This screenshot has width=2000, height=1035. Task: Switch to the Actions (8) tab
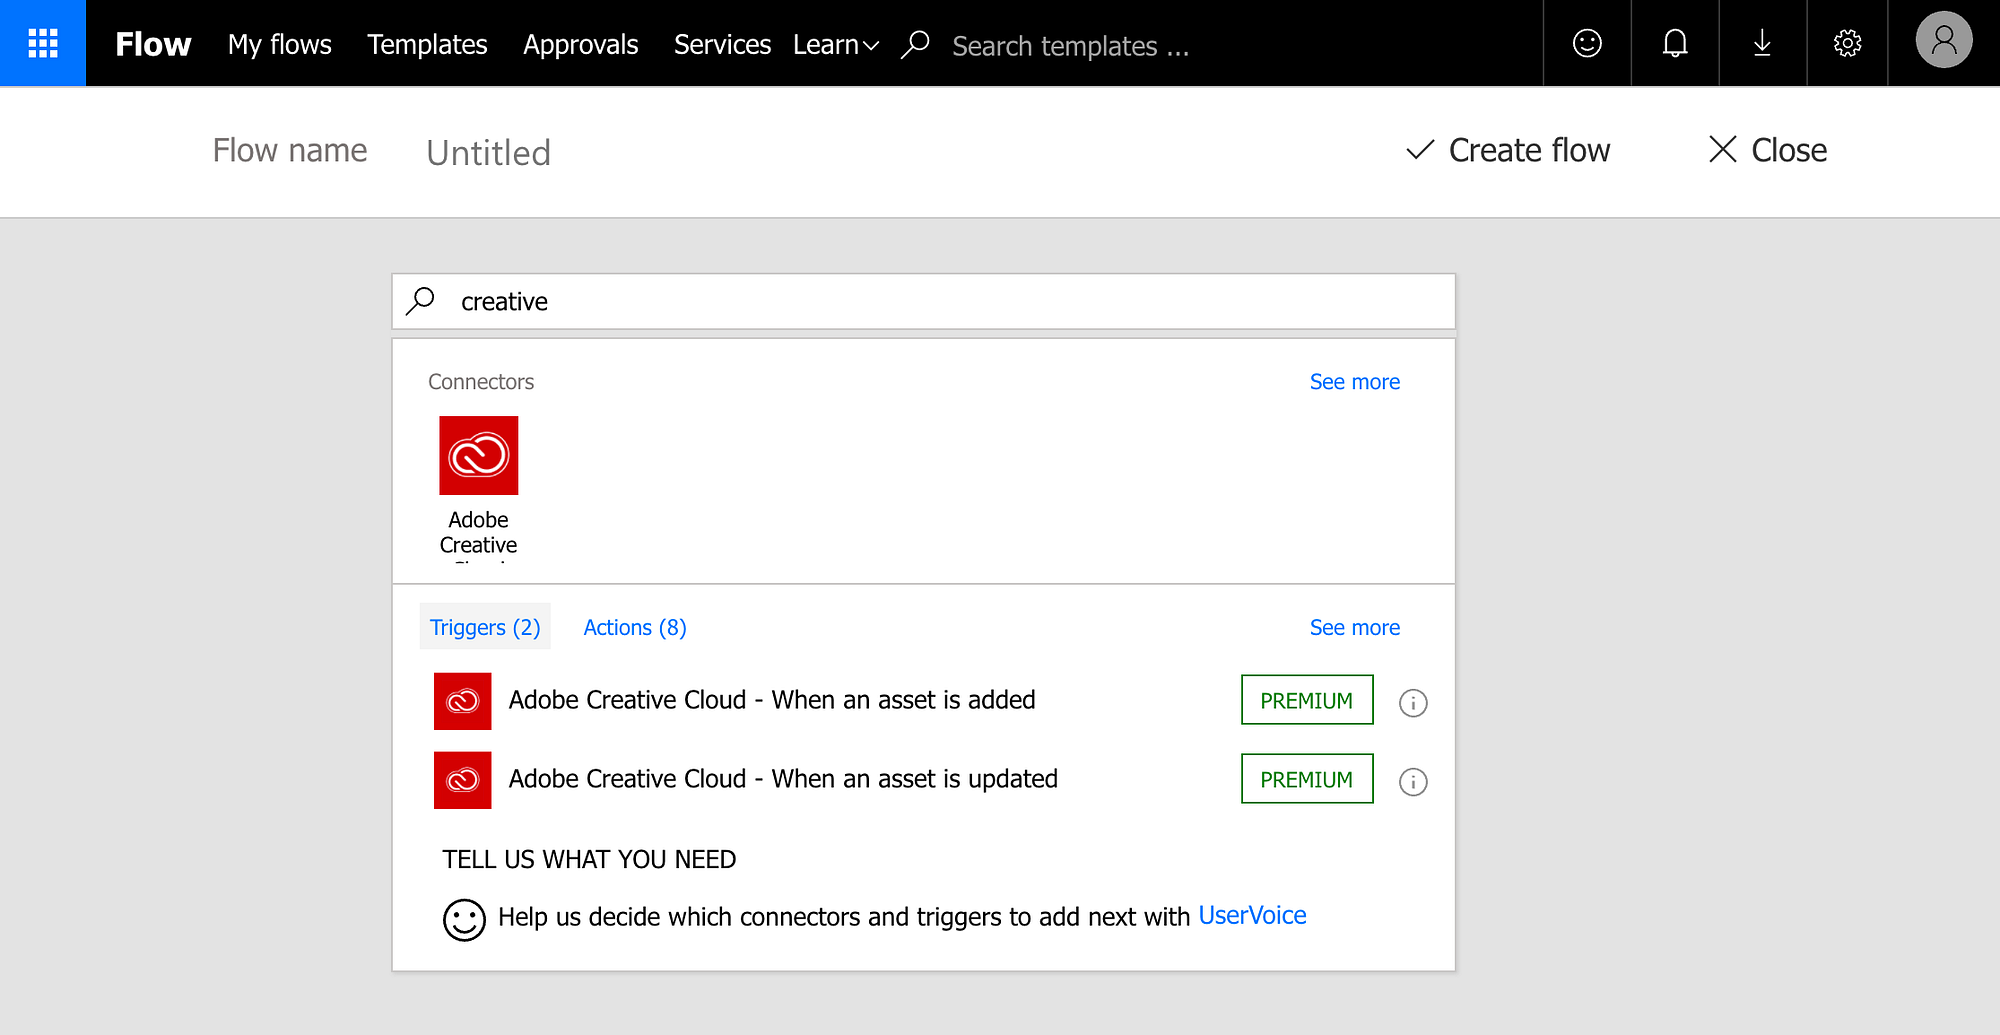[x=634, y=627]
